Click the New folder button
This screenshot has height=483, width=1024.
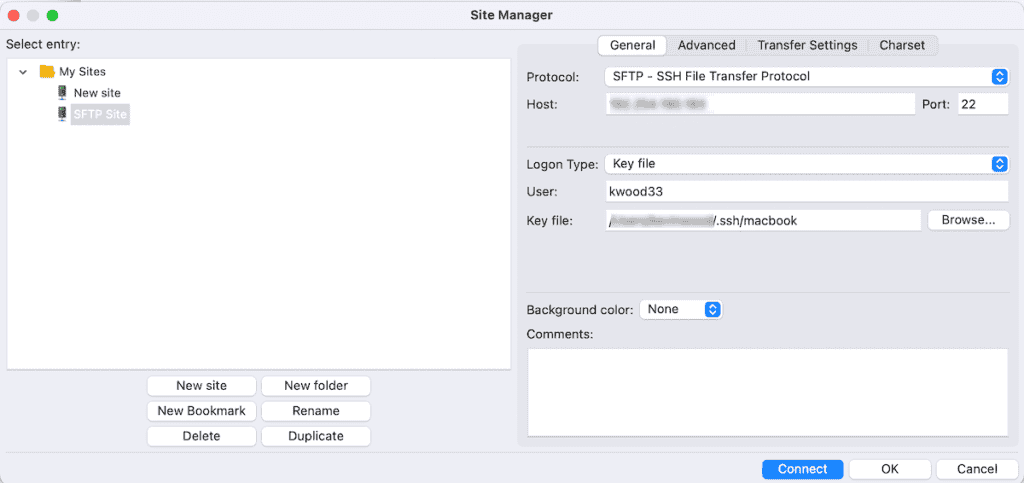316,386
